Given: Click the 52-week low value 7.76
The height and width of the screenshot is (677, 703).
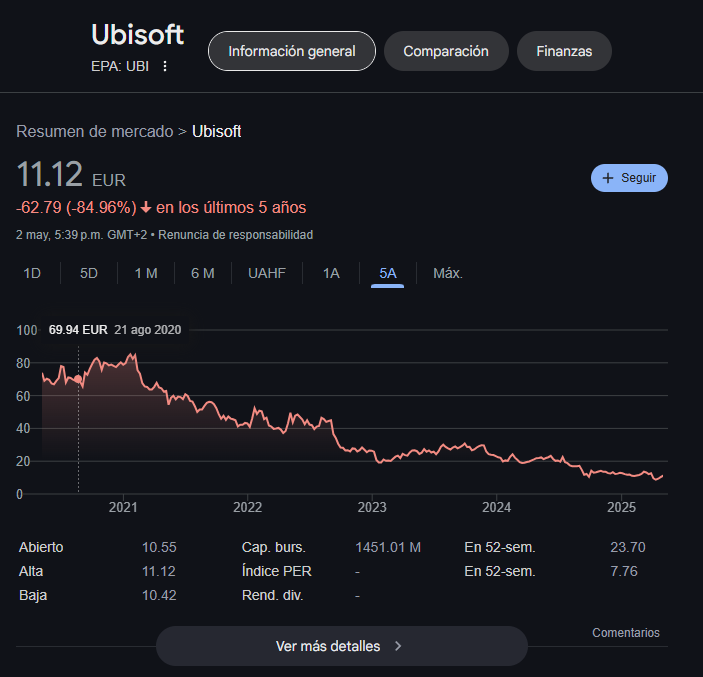Looking at the screenshot, I should (624, 571).
